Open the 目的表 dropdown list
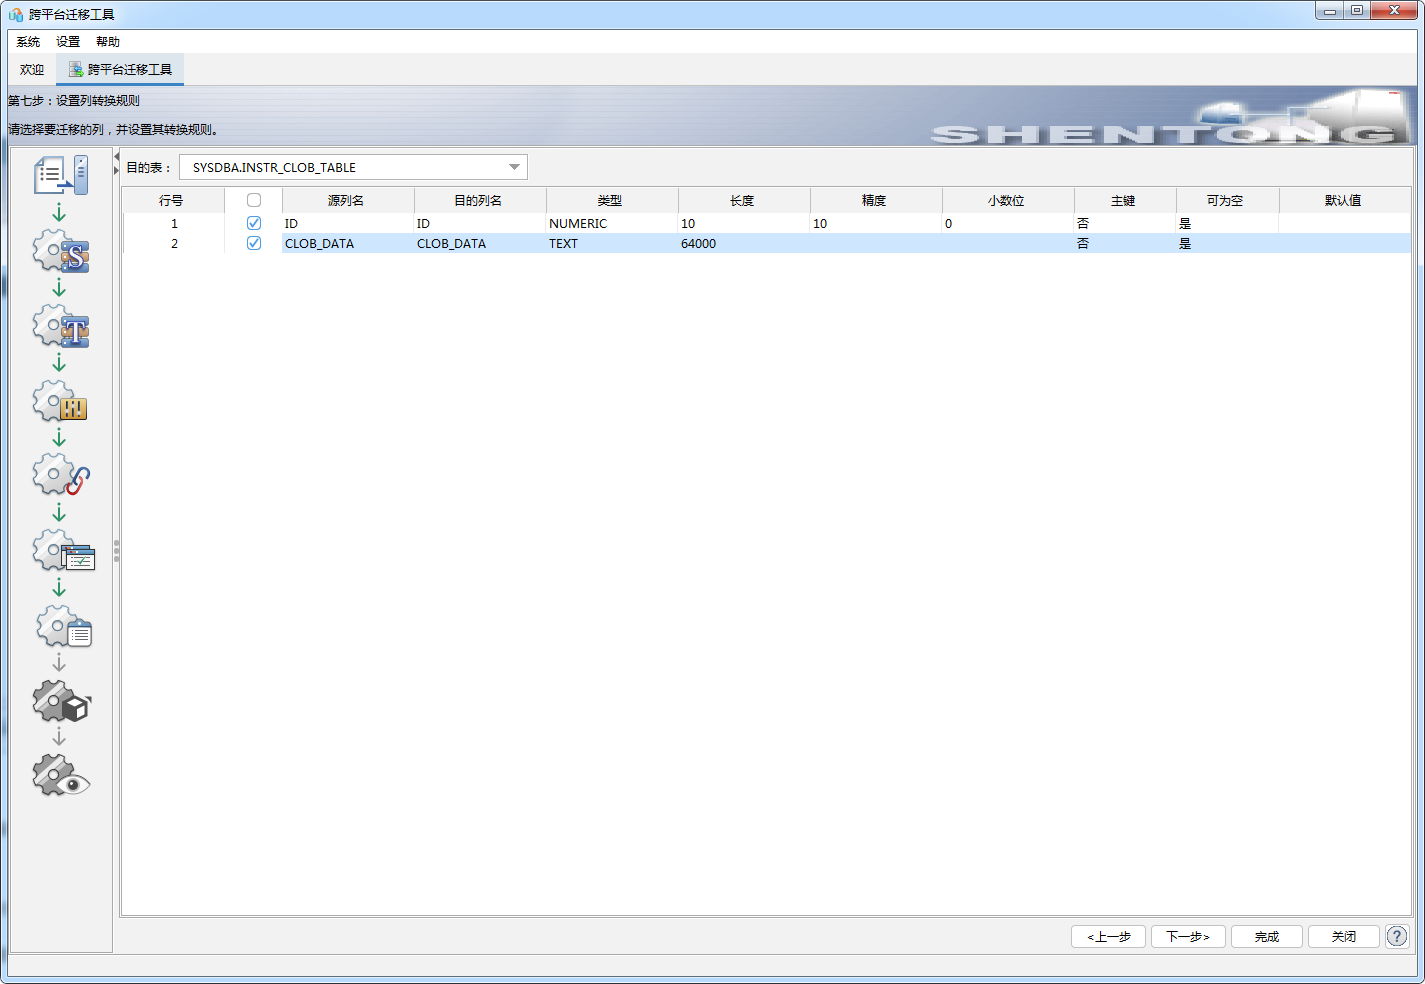1425x984 pixels. (514, 167)
